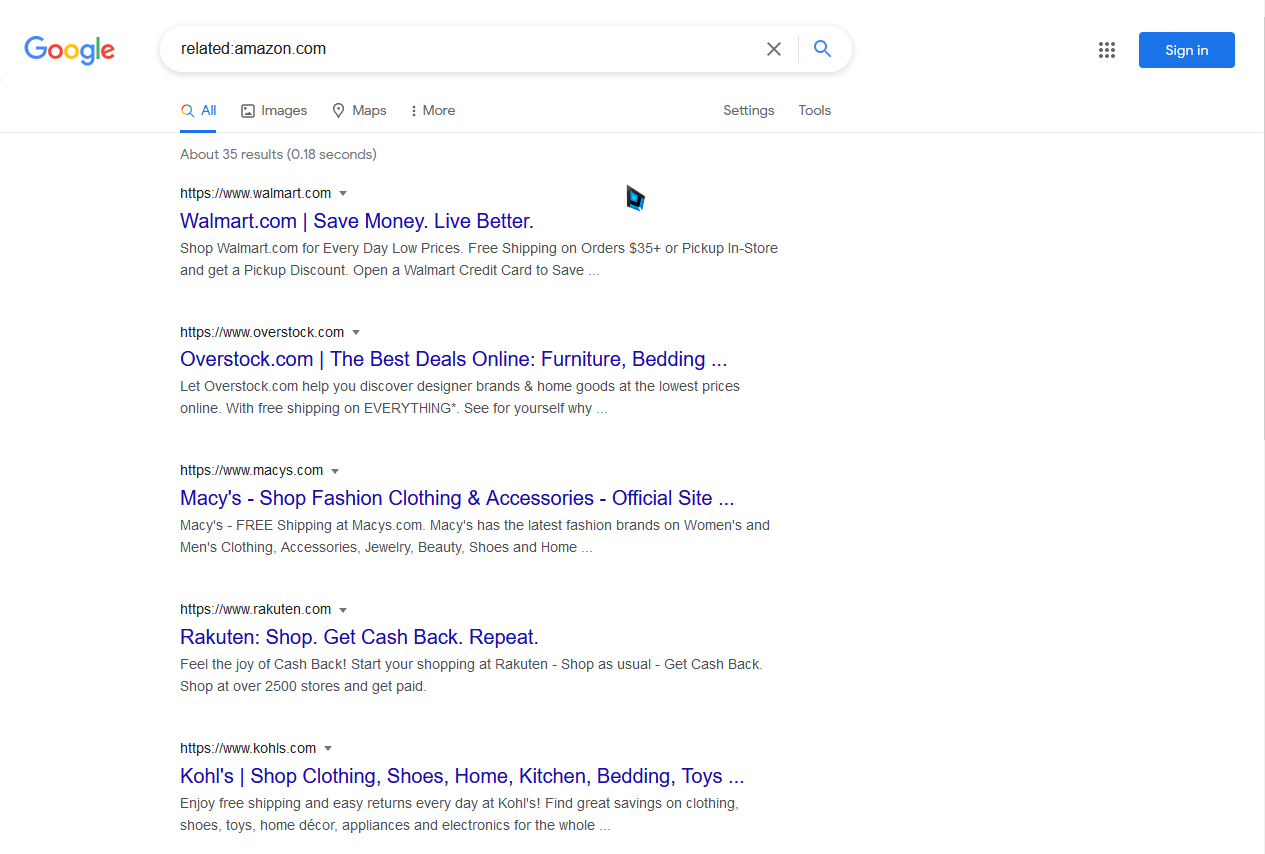Open the Macy's Shop Fashion Clothing result
1265x854 pixels.
pos(457,498)
